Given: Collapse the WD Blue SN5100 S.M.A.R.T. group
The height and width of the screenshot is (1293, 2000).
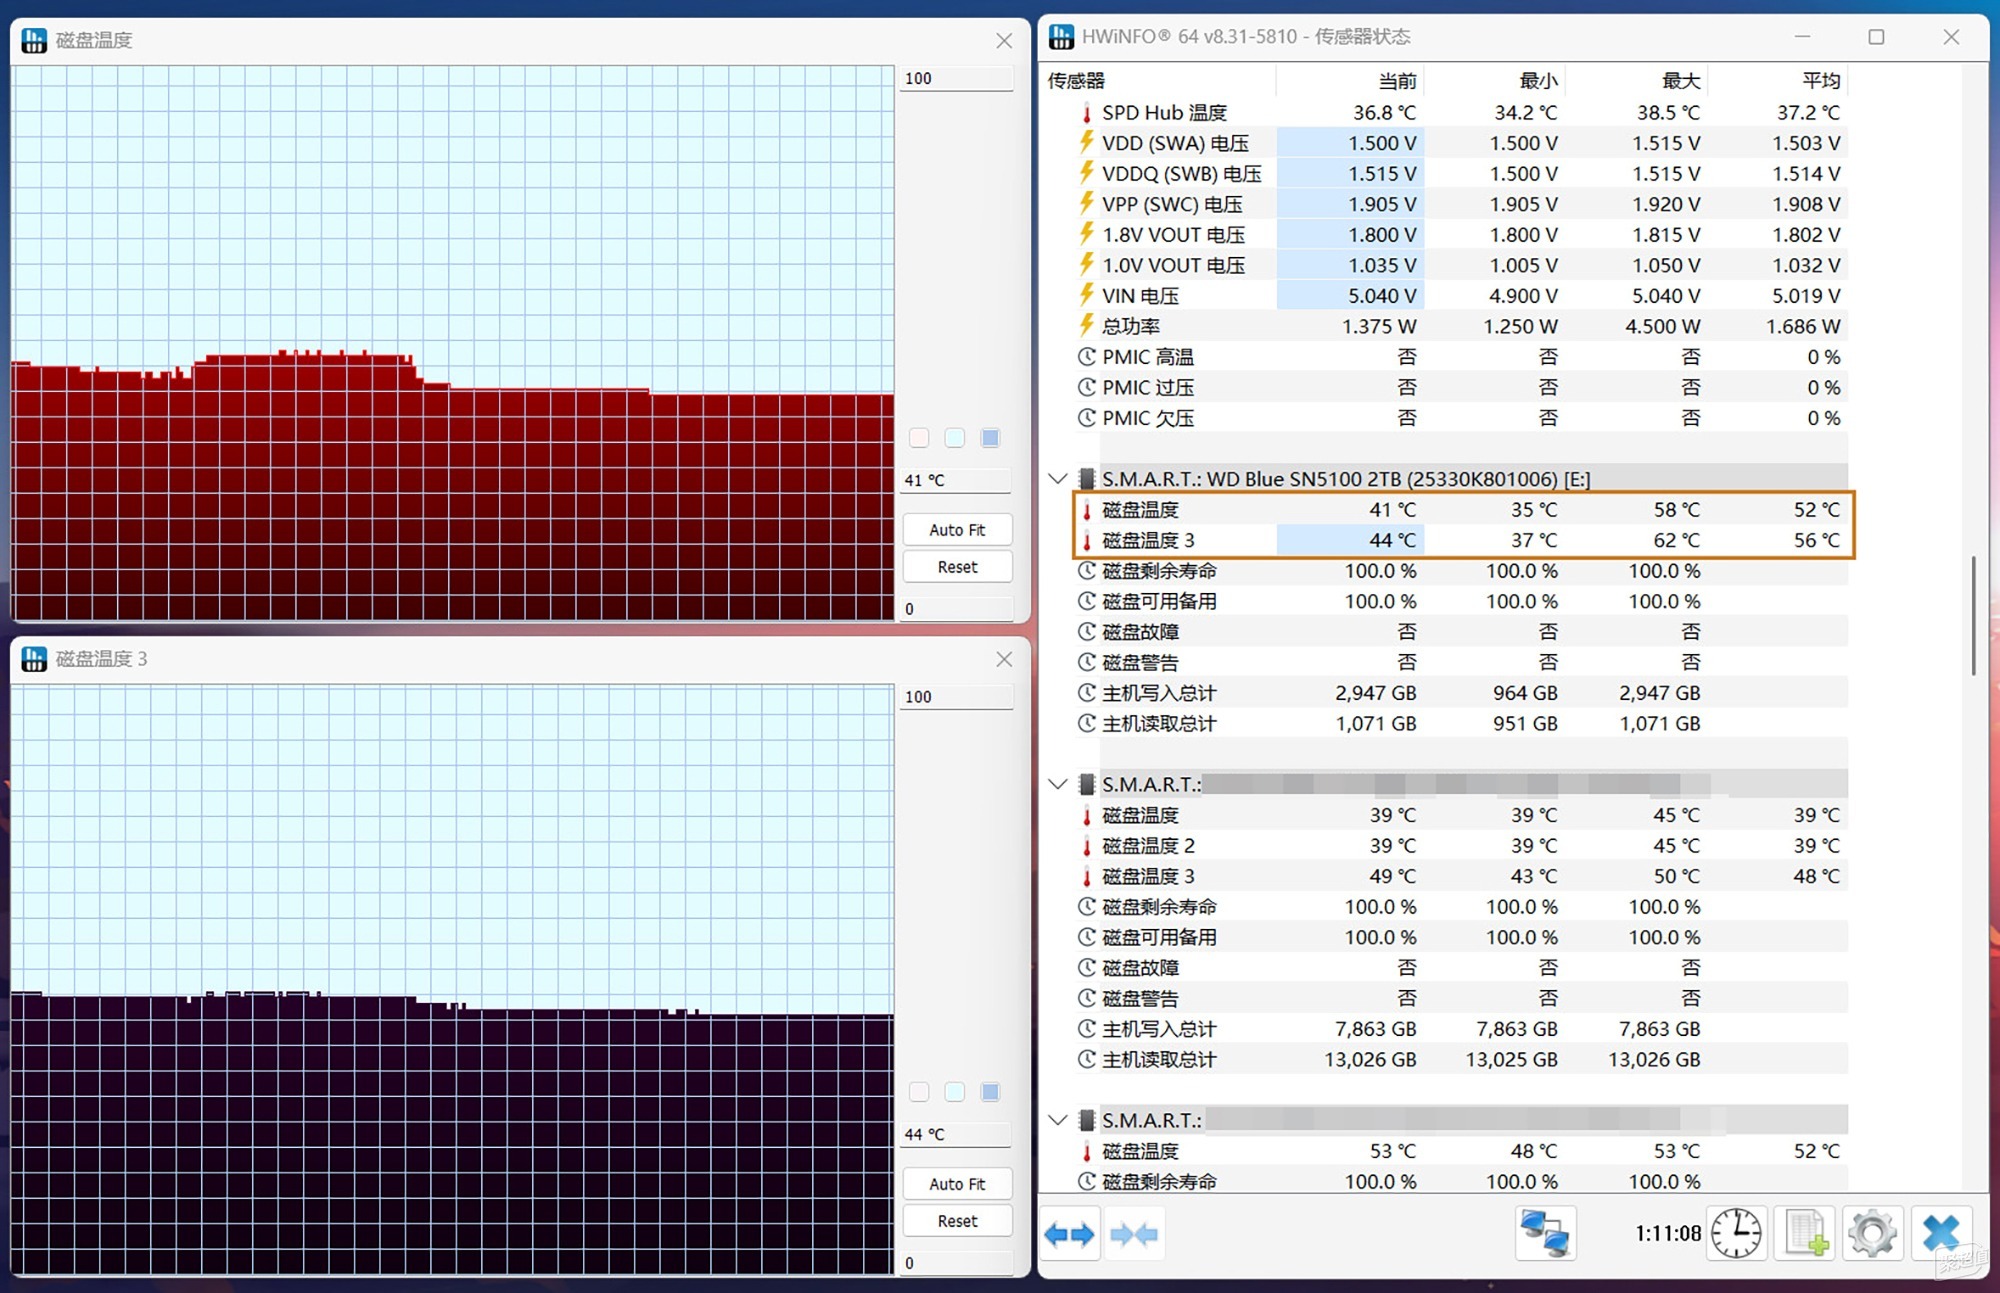Looking at the screenshot, I should [1057, 479].
